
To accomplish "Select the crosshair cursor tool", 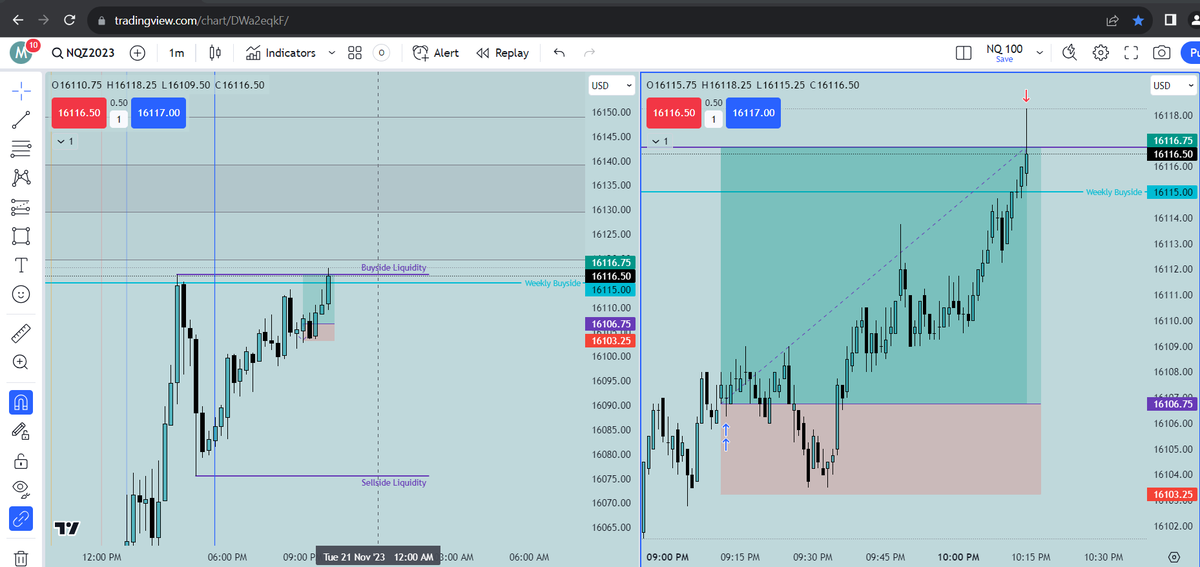I will 20,90.
